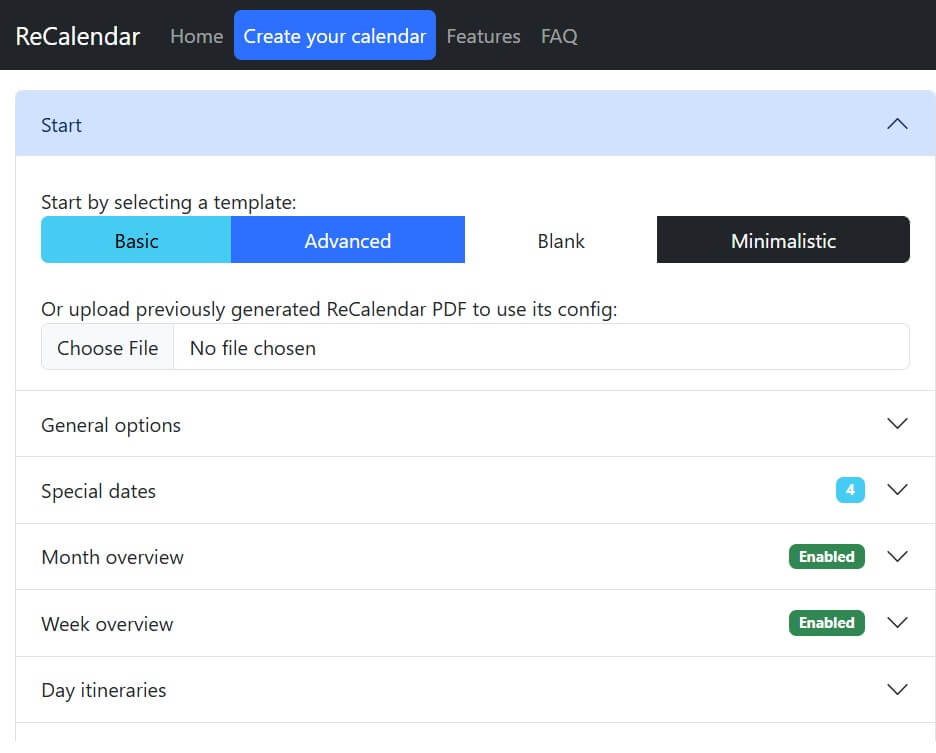
Task: Click Choose File to upload PDF
Action: tap(108, 347)
